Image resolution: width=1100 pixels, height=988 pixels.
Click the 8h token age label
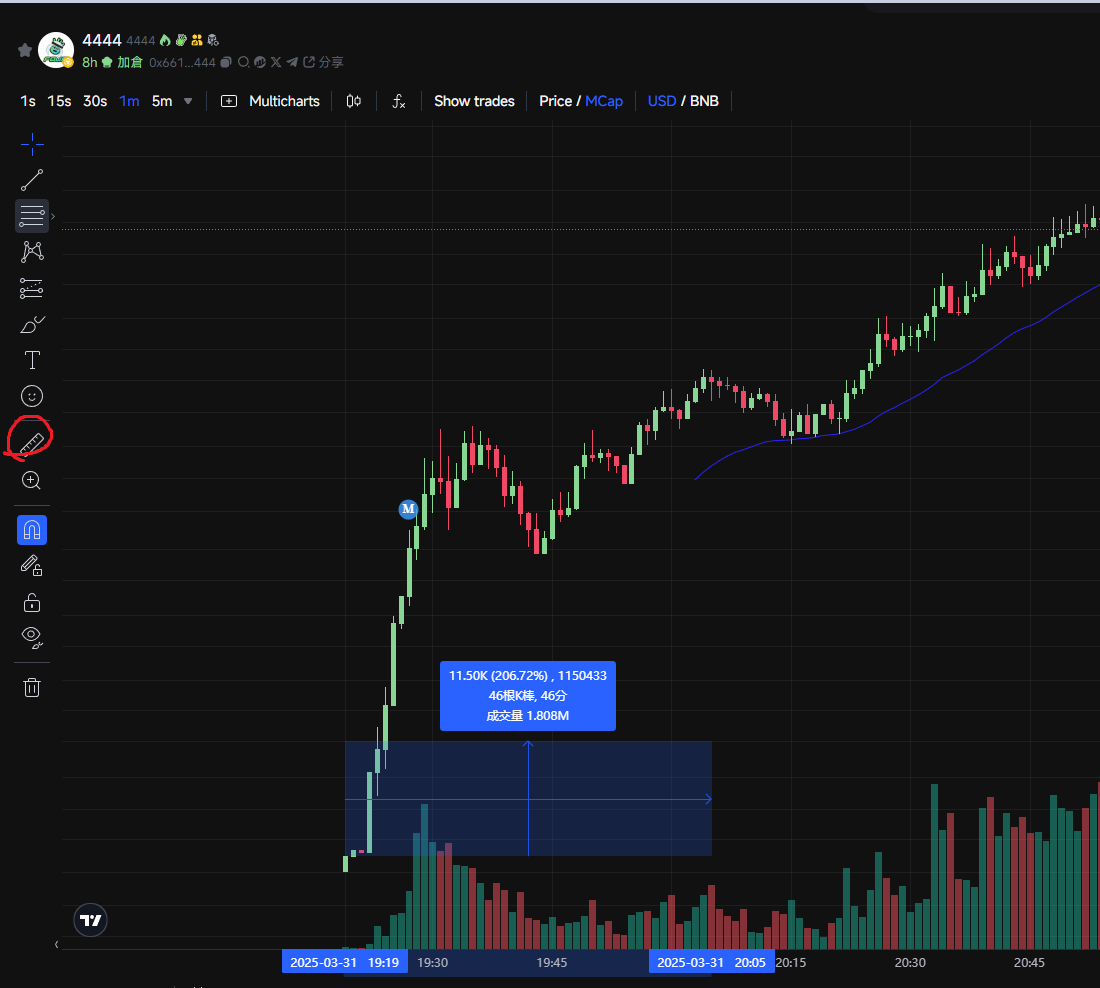tap(90, 62)
